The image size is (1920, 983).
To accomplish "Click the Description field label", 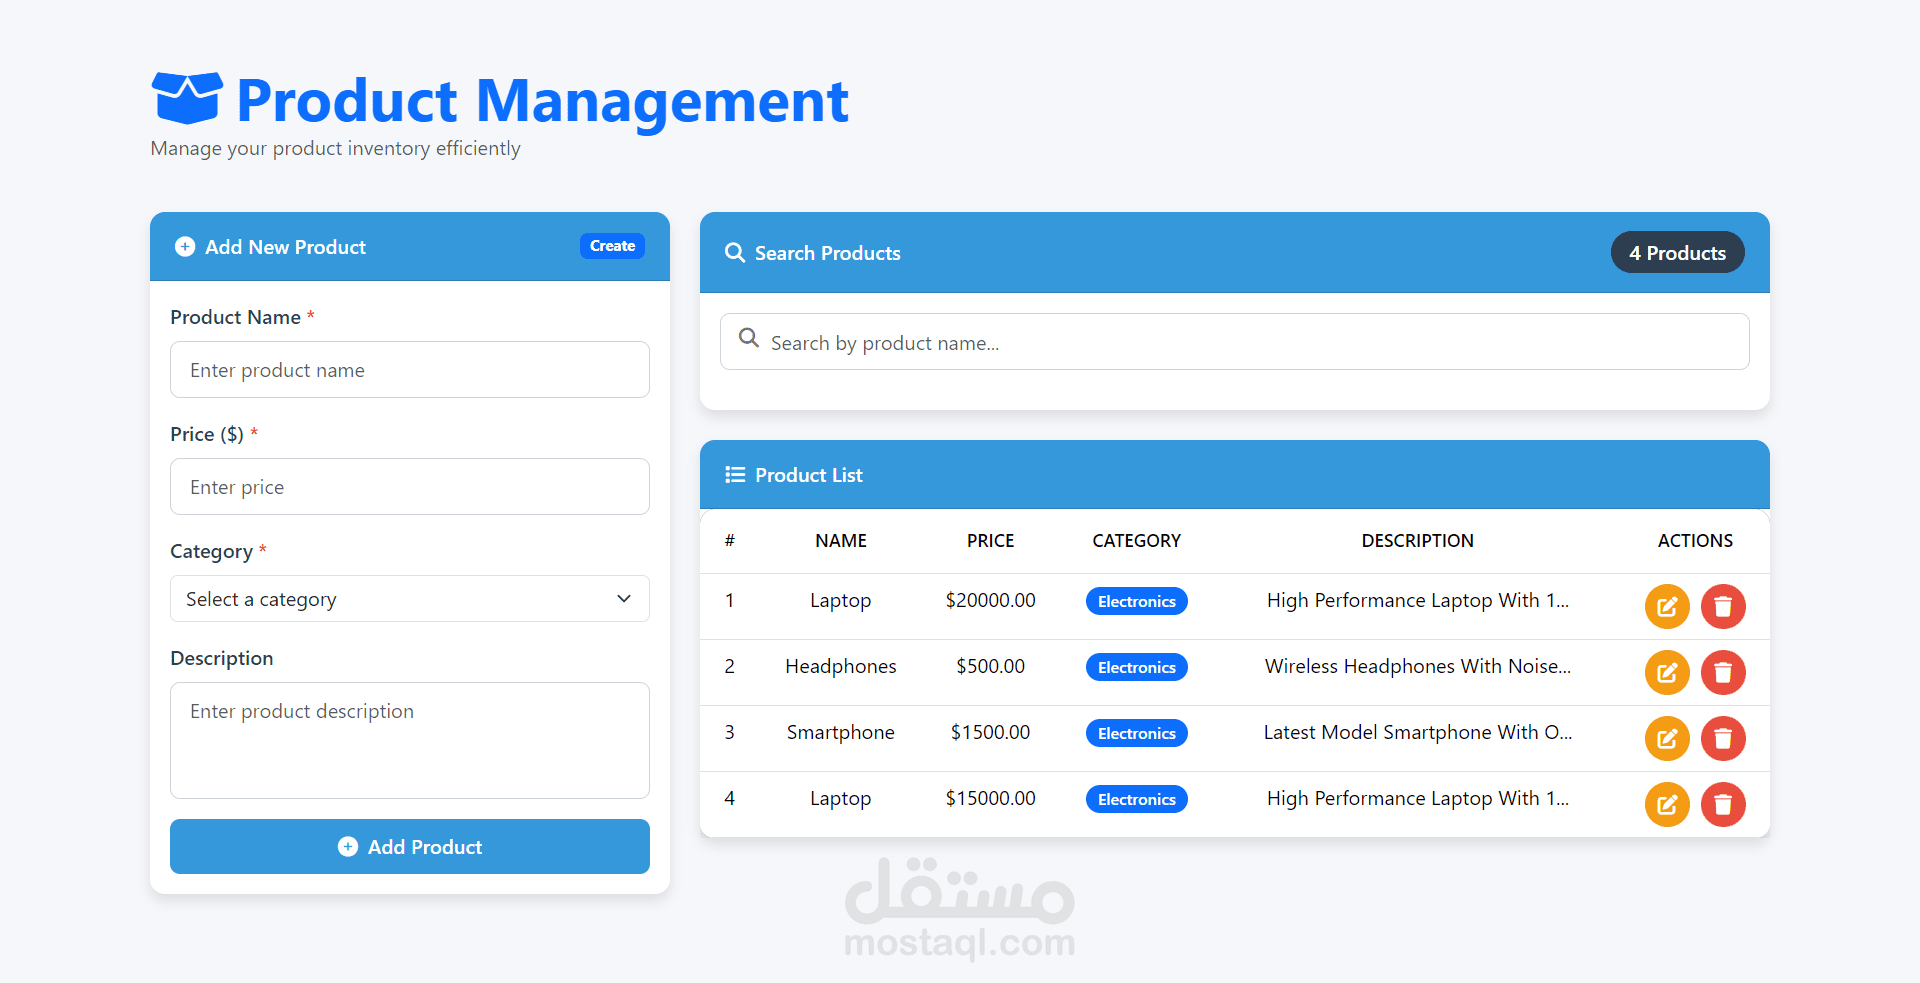I will (x=222, y=658).
